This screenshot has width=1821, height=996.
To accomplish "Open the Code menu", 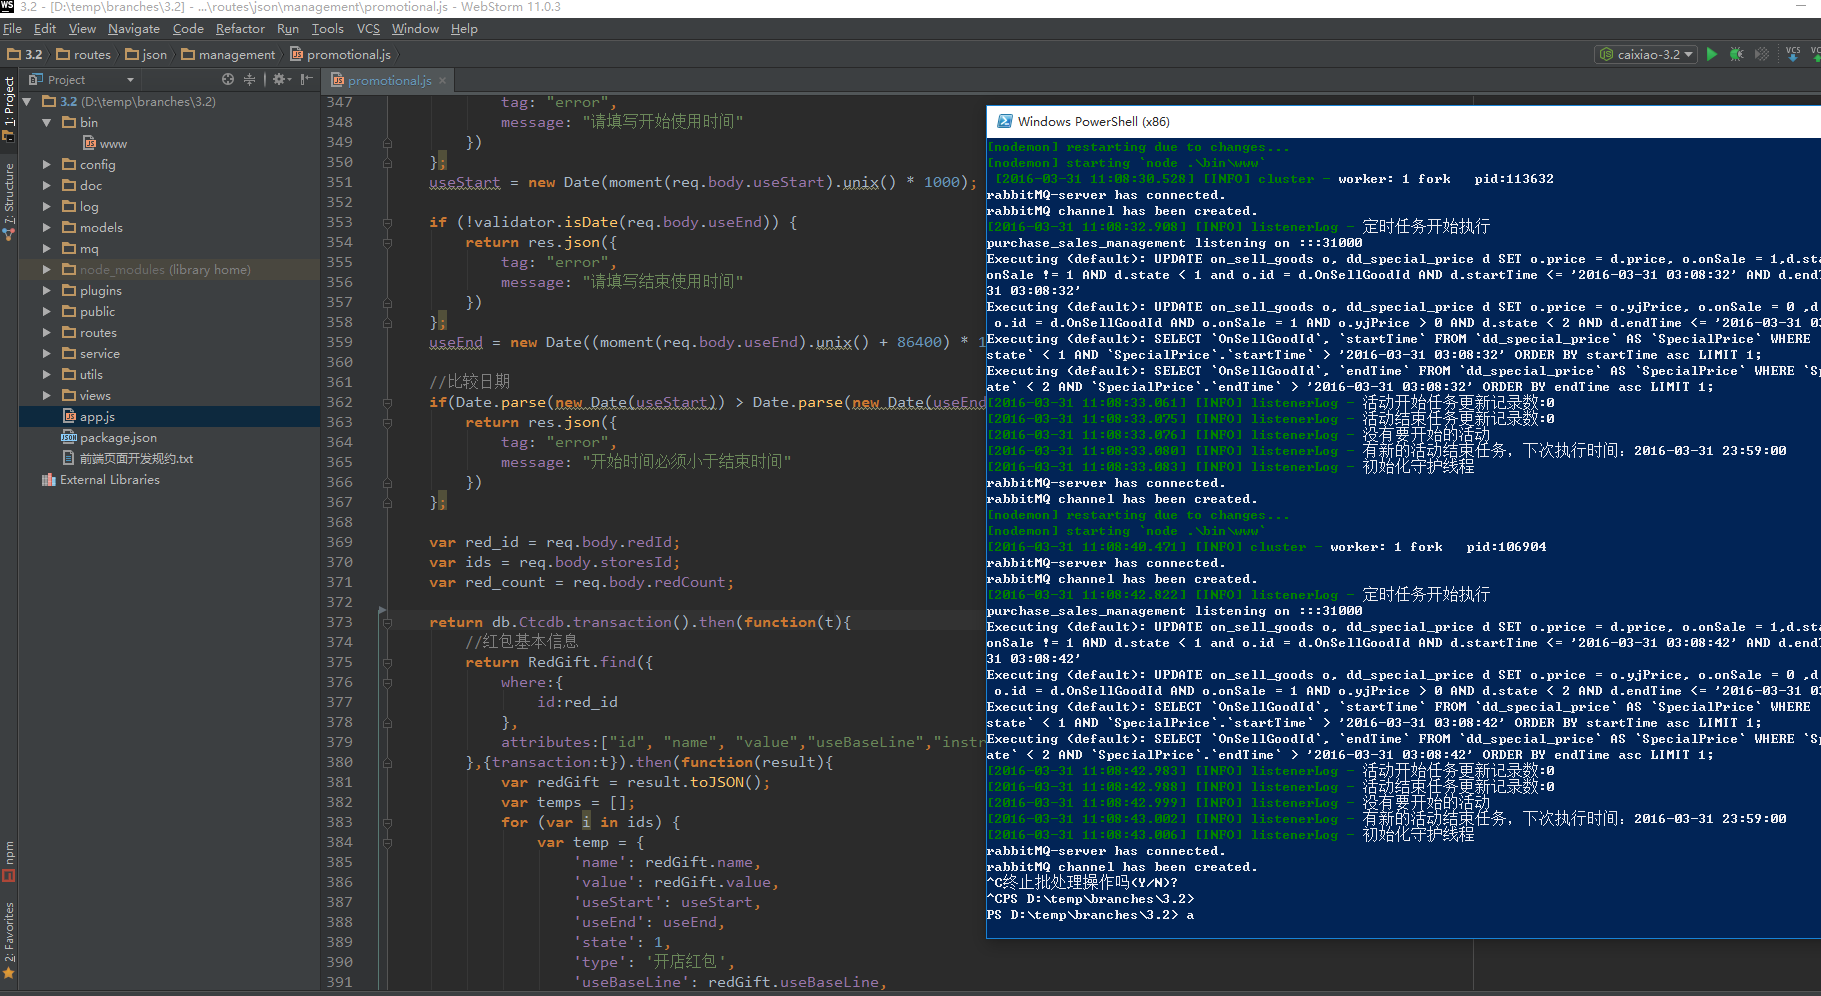I will [x=188, y=28].
